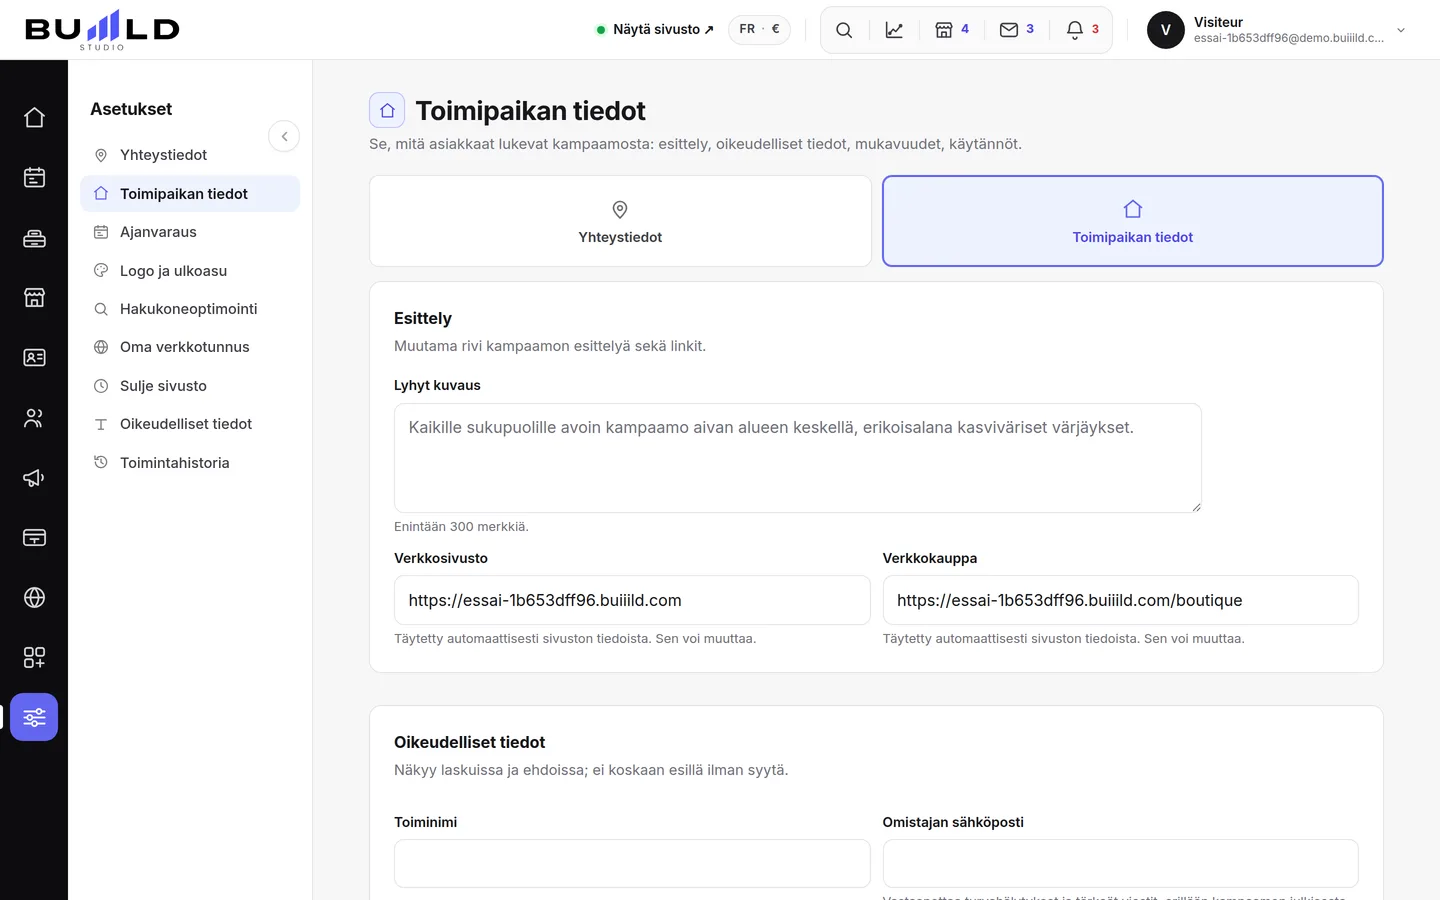
Task: Open the calendar icon in left rail
Action: click(x=34, y=178)
